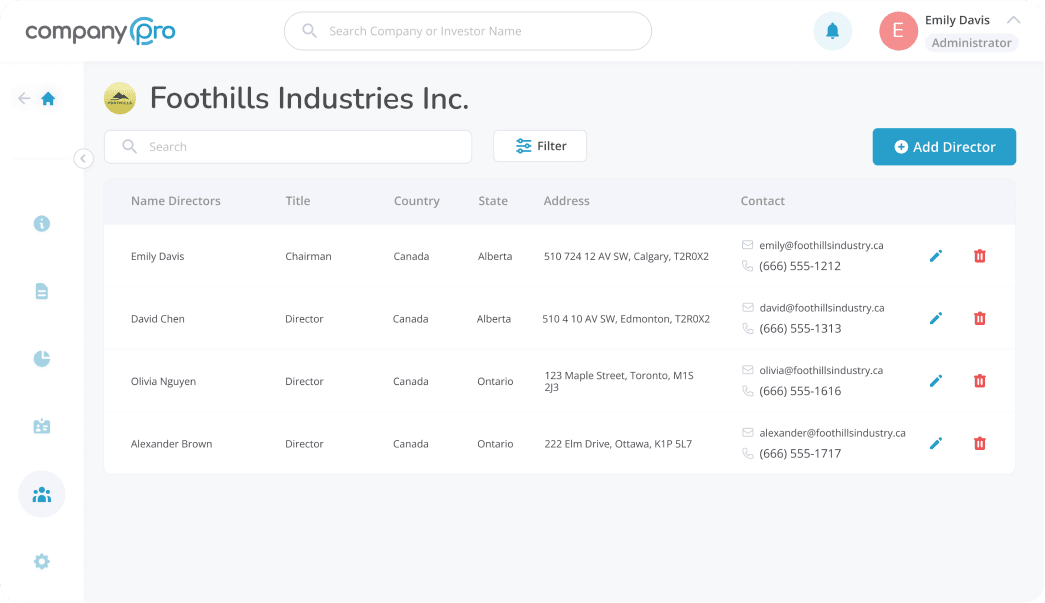1045x603 pixels.
Task: Click the back arrow beside home
Action: [24, 98]
